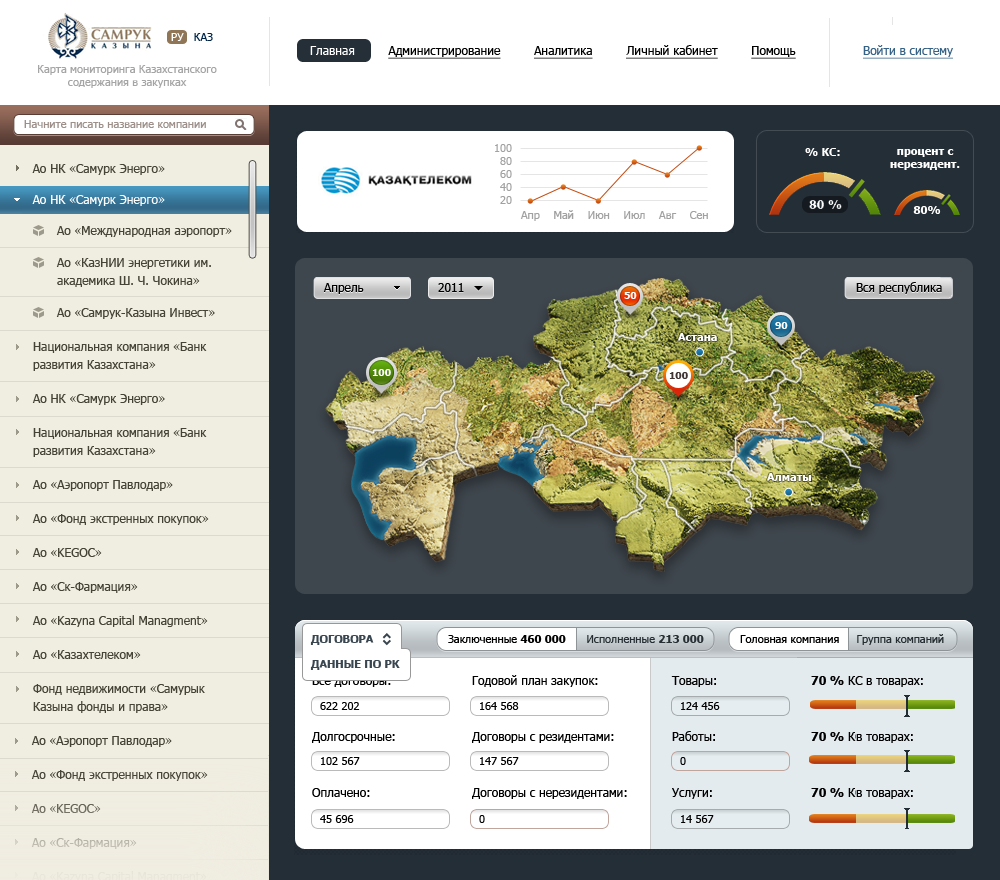Open the Апрель month dropdown
1000x880 pixels.
click(362, 288)
